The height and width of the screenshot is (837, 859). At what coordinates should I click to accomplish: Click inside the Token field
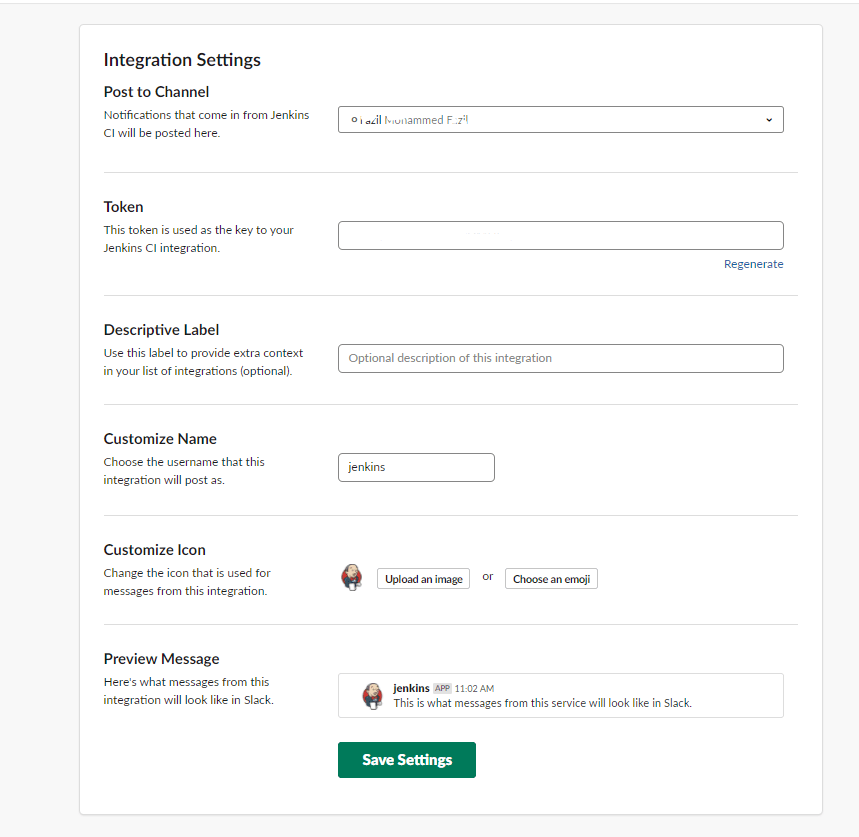[x=560, y=235]
